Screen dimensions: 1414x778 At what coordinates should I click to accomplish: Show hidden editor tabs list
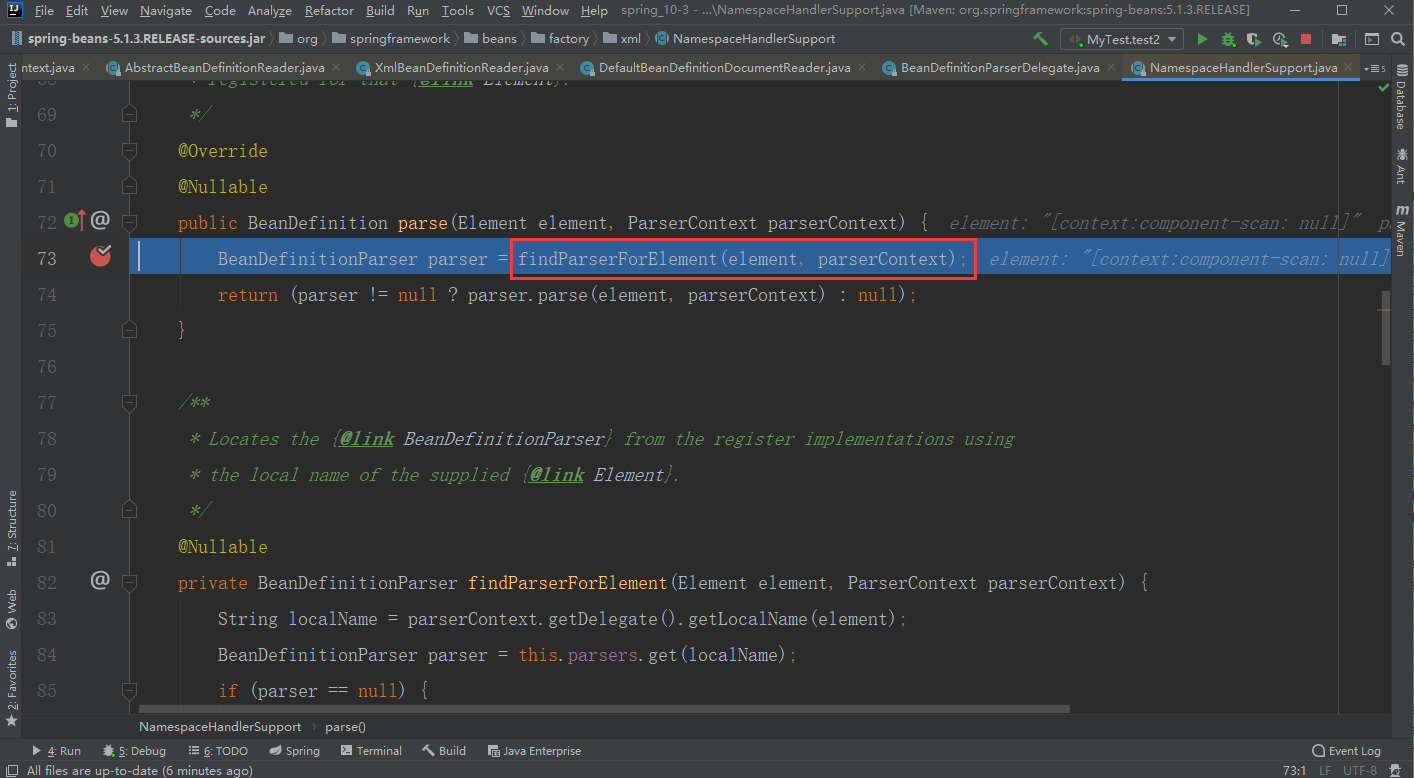[1376, 68]
